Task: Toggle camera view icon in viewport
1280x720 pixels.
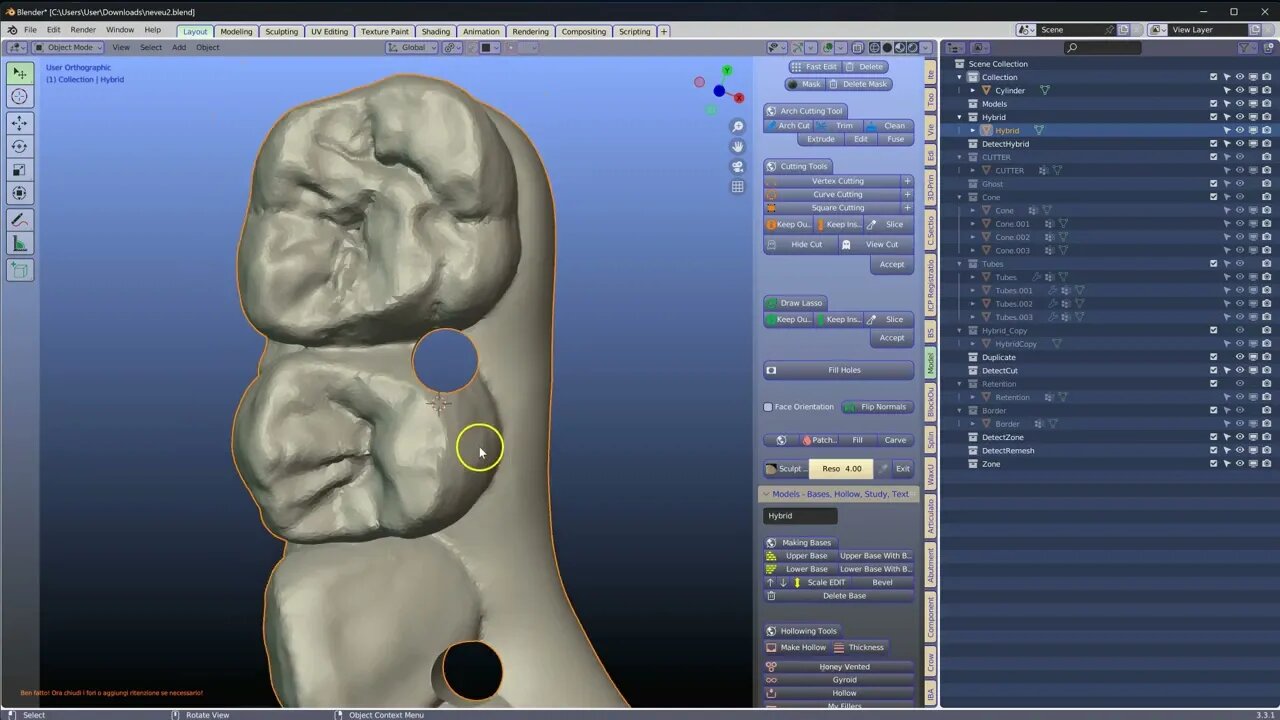Action: 737,166
